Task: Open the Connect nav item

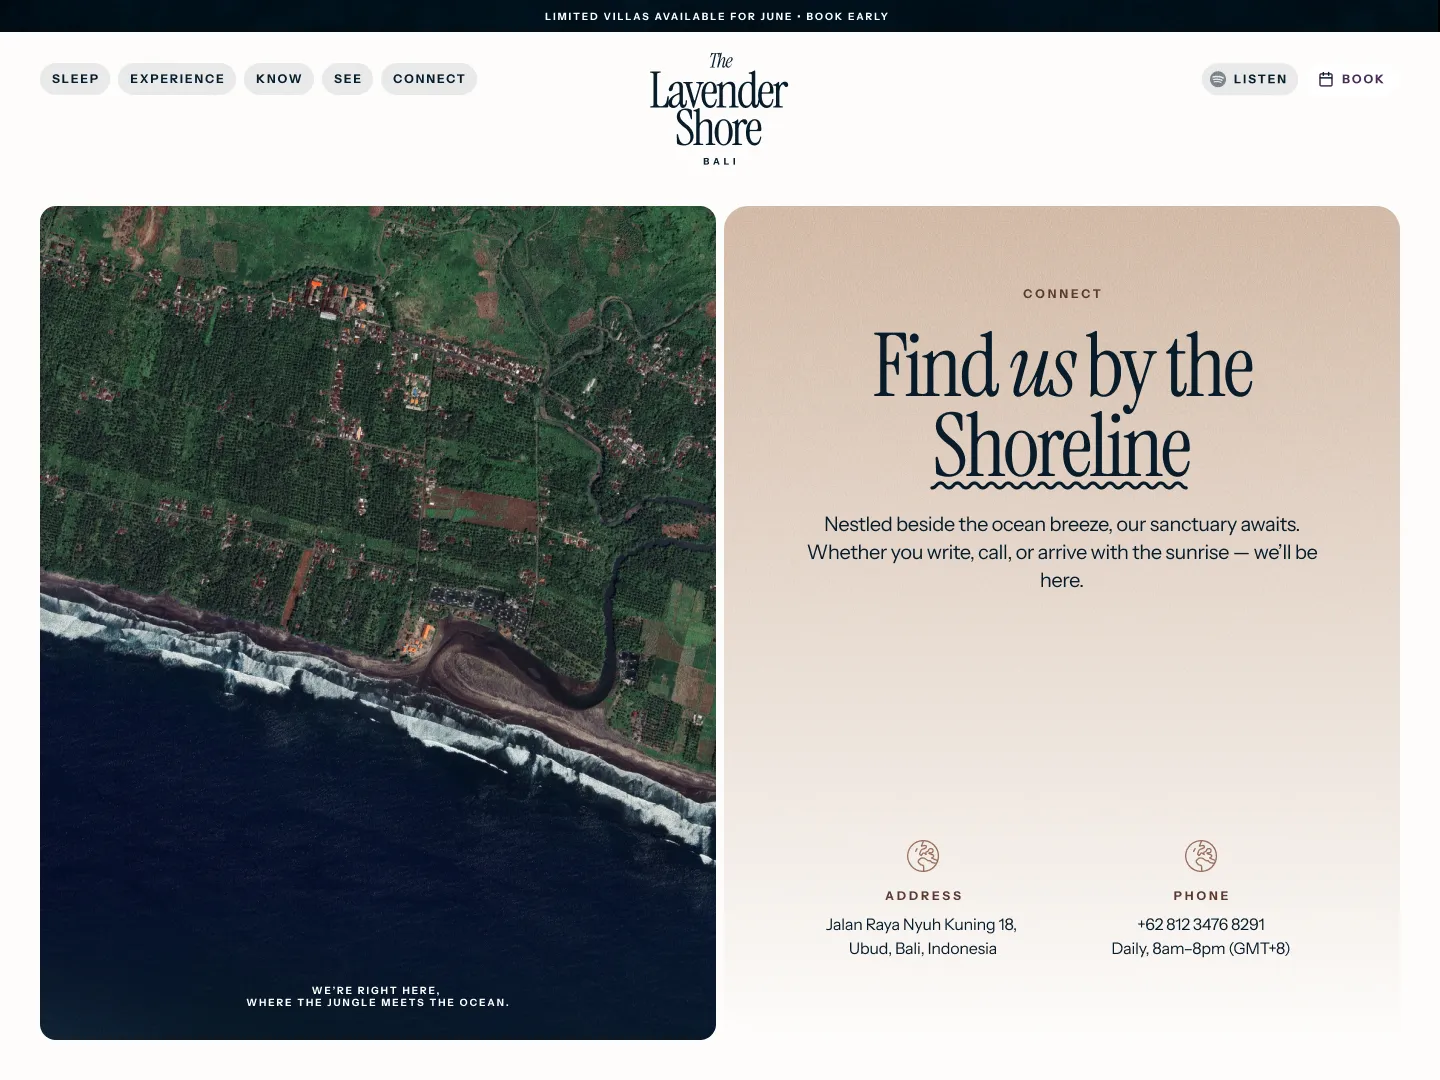Action: [x=429, y=79]
